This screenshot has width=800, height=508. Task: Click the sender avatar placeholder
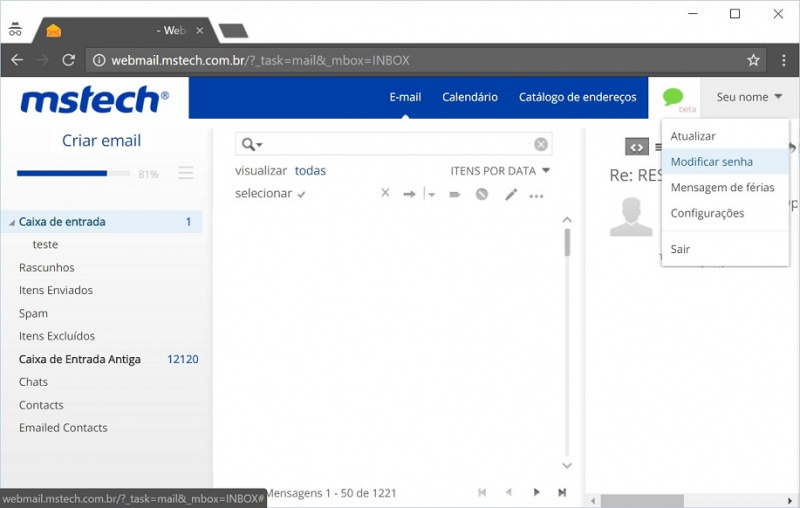pos(631,217)
